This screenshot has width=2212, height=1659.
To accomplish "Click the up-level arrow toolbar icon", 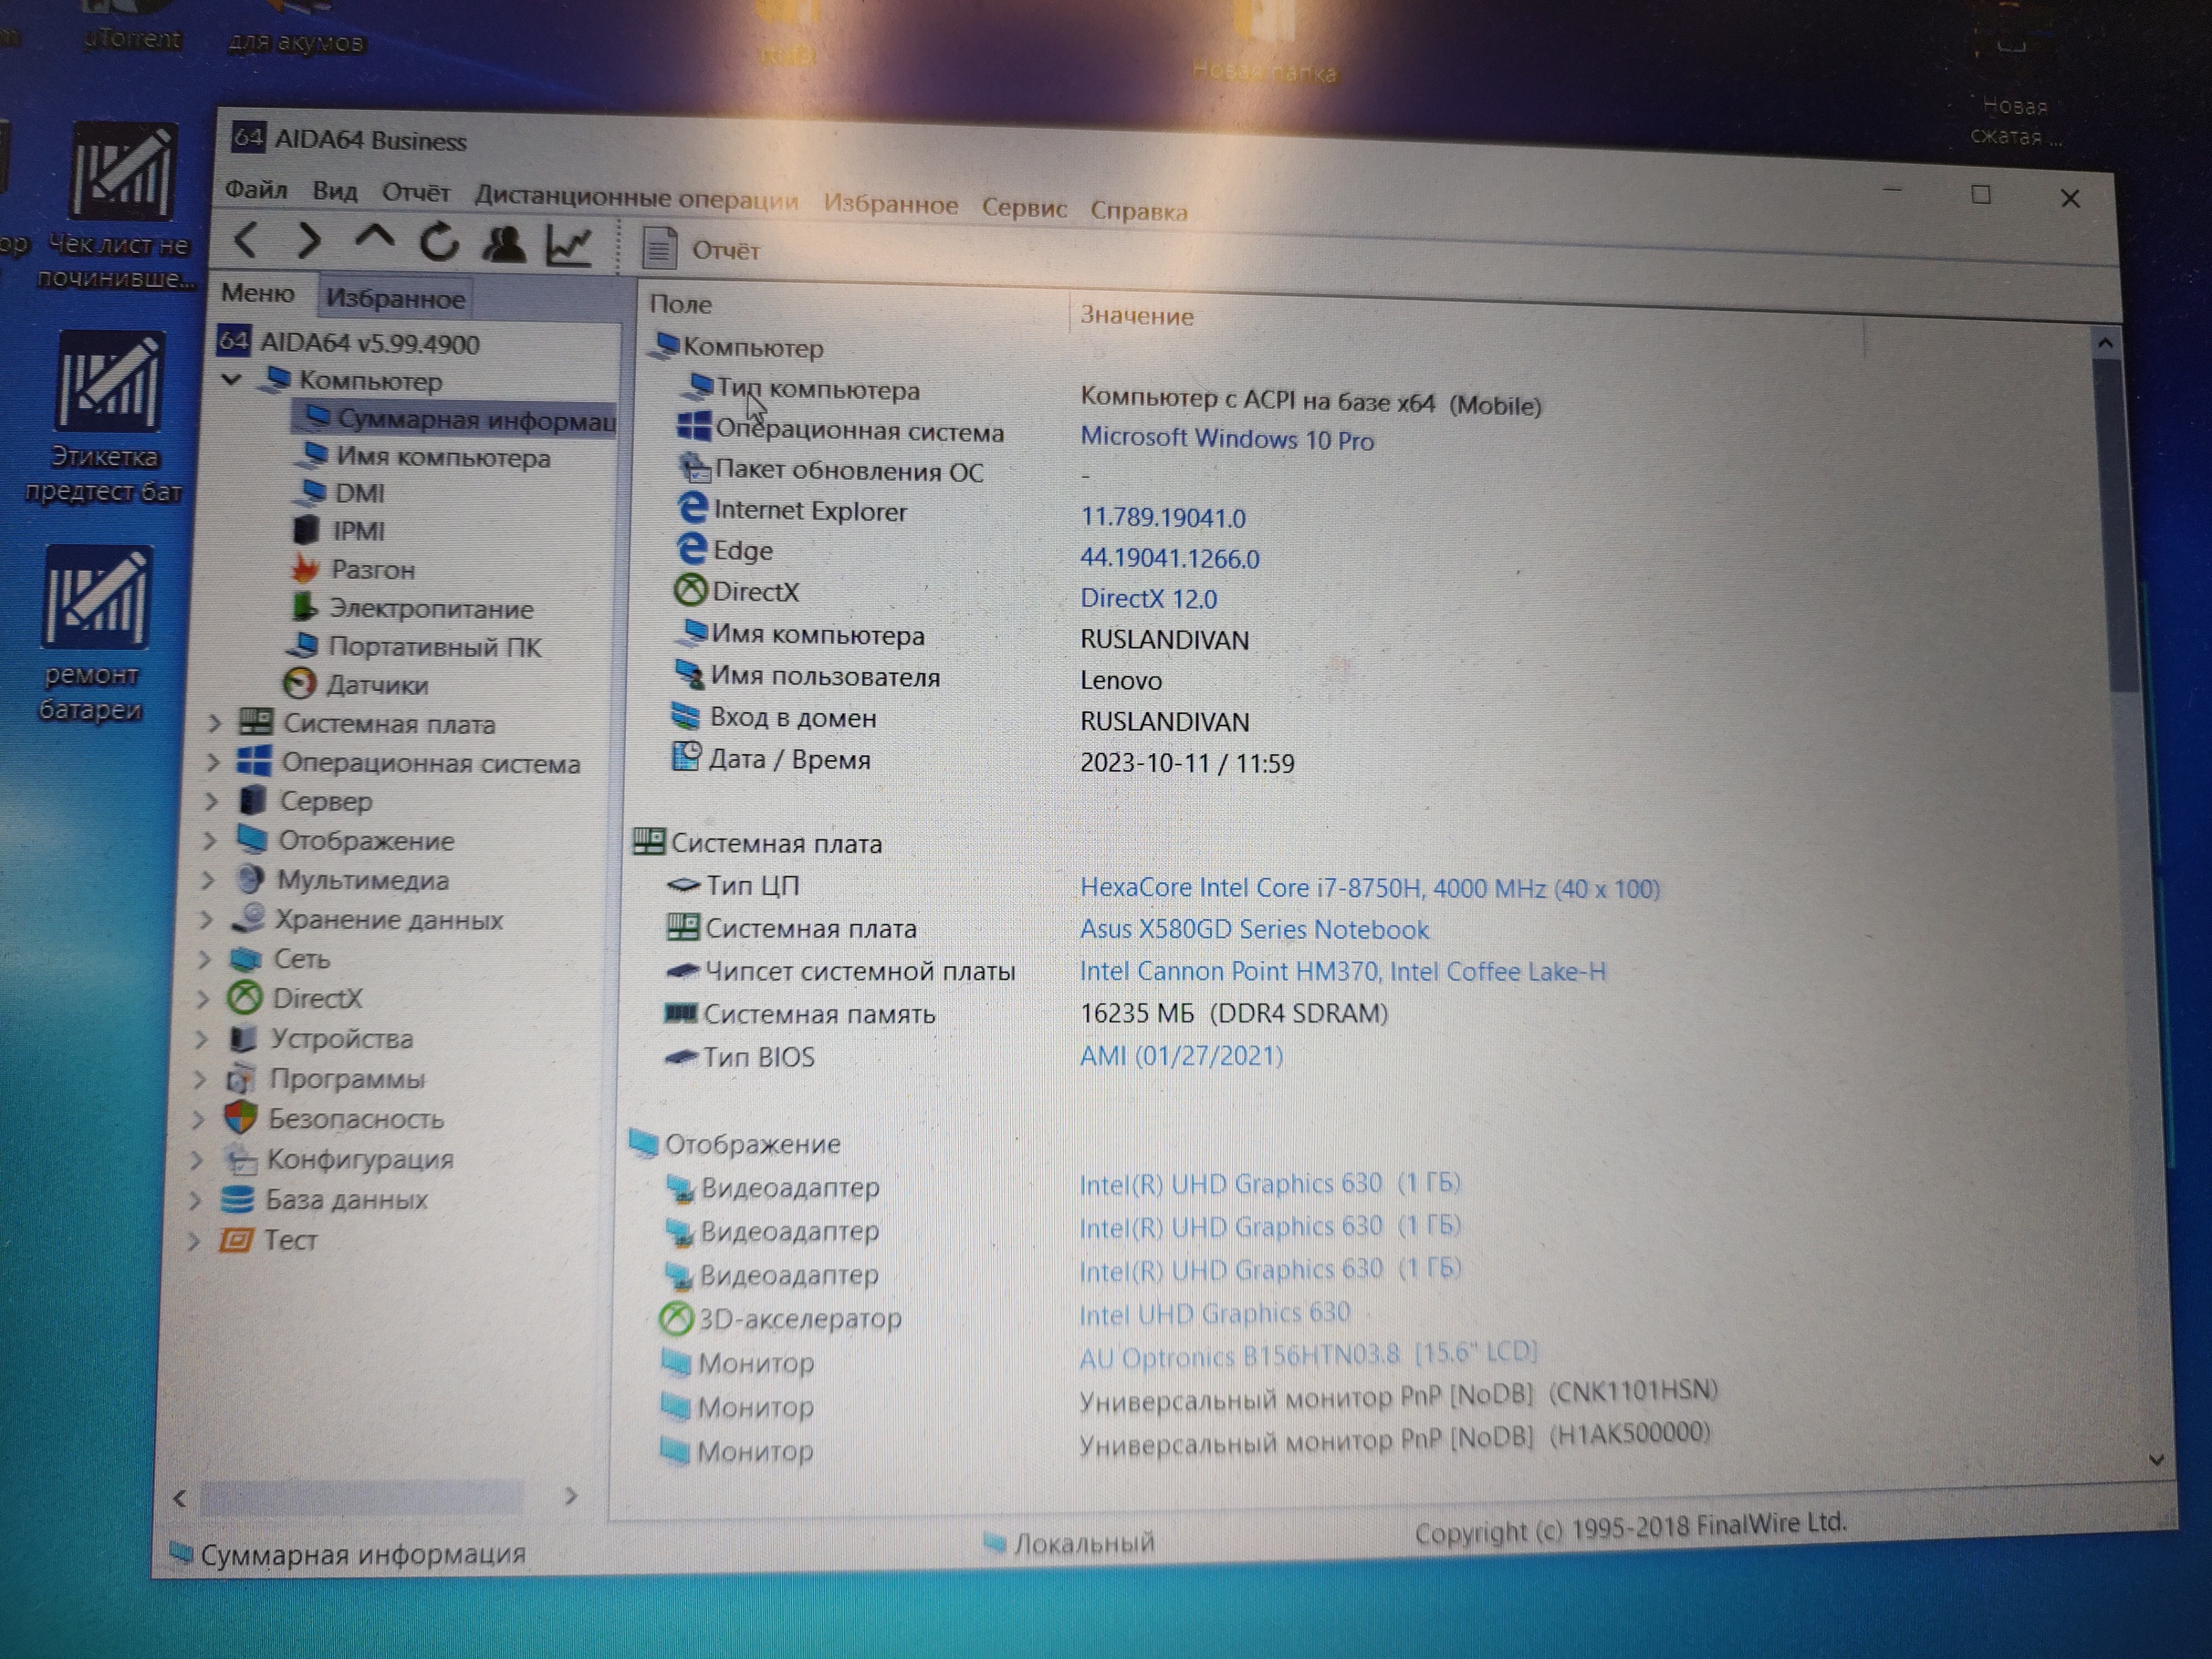I will click(374, 239).
